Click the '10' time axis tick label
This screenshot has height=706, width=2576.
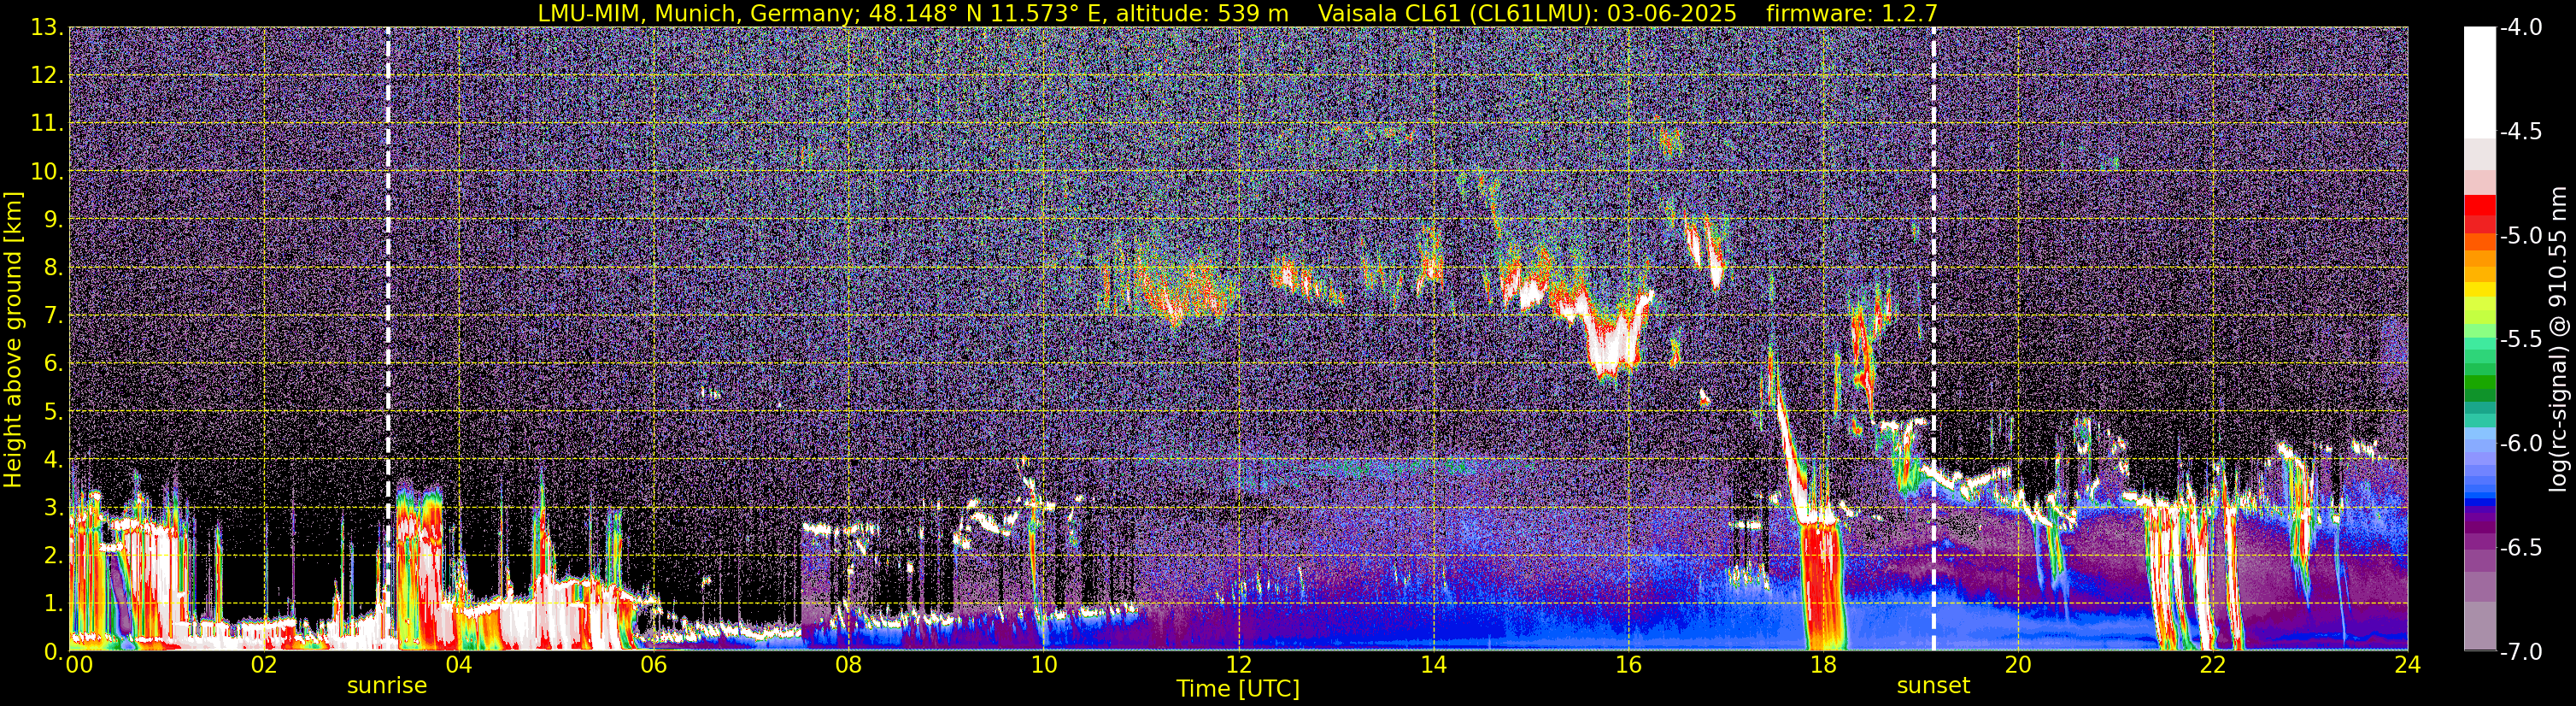1043,665
